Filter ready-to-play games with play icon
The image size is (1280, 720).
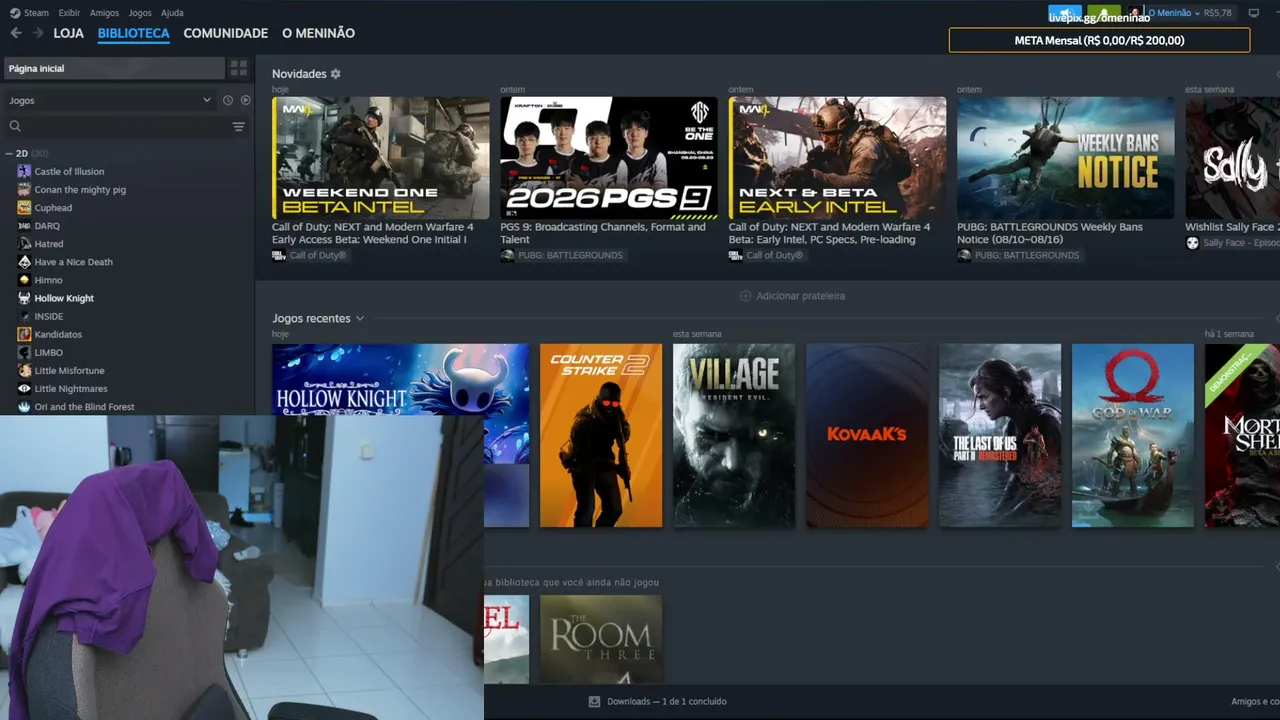point(246,100)
